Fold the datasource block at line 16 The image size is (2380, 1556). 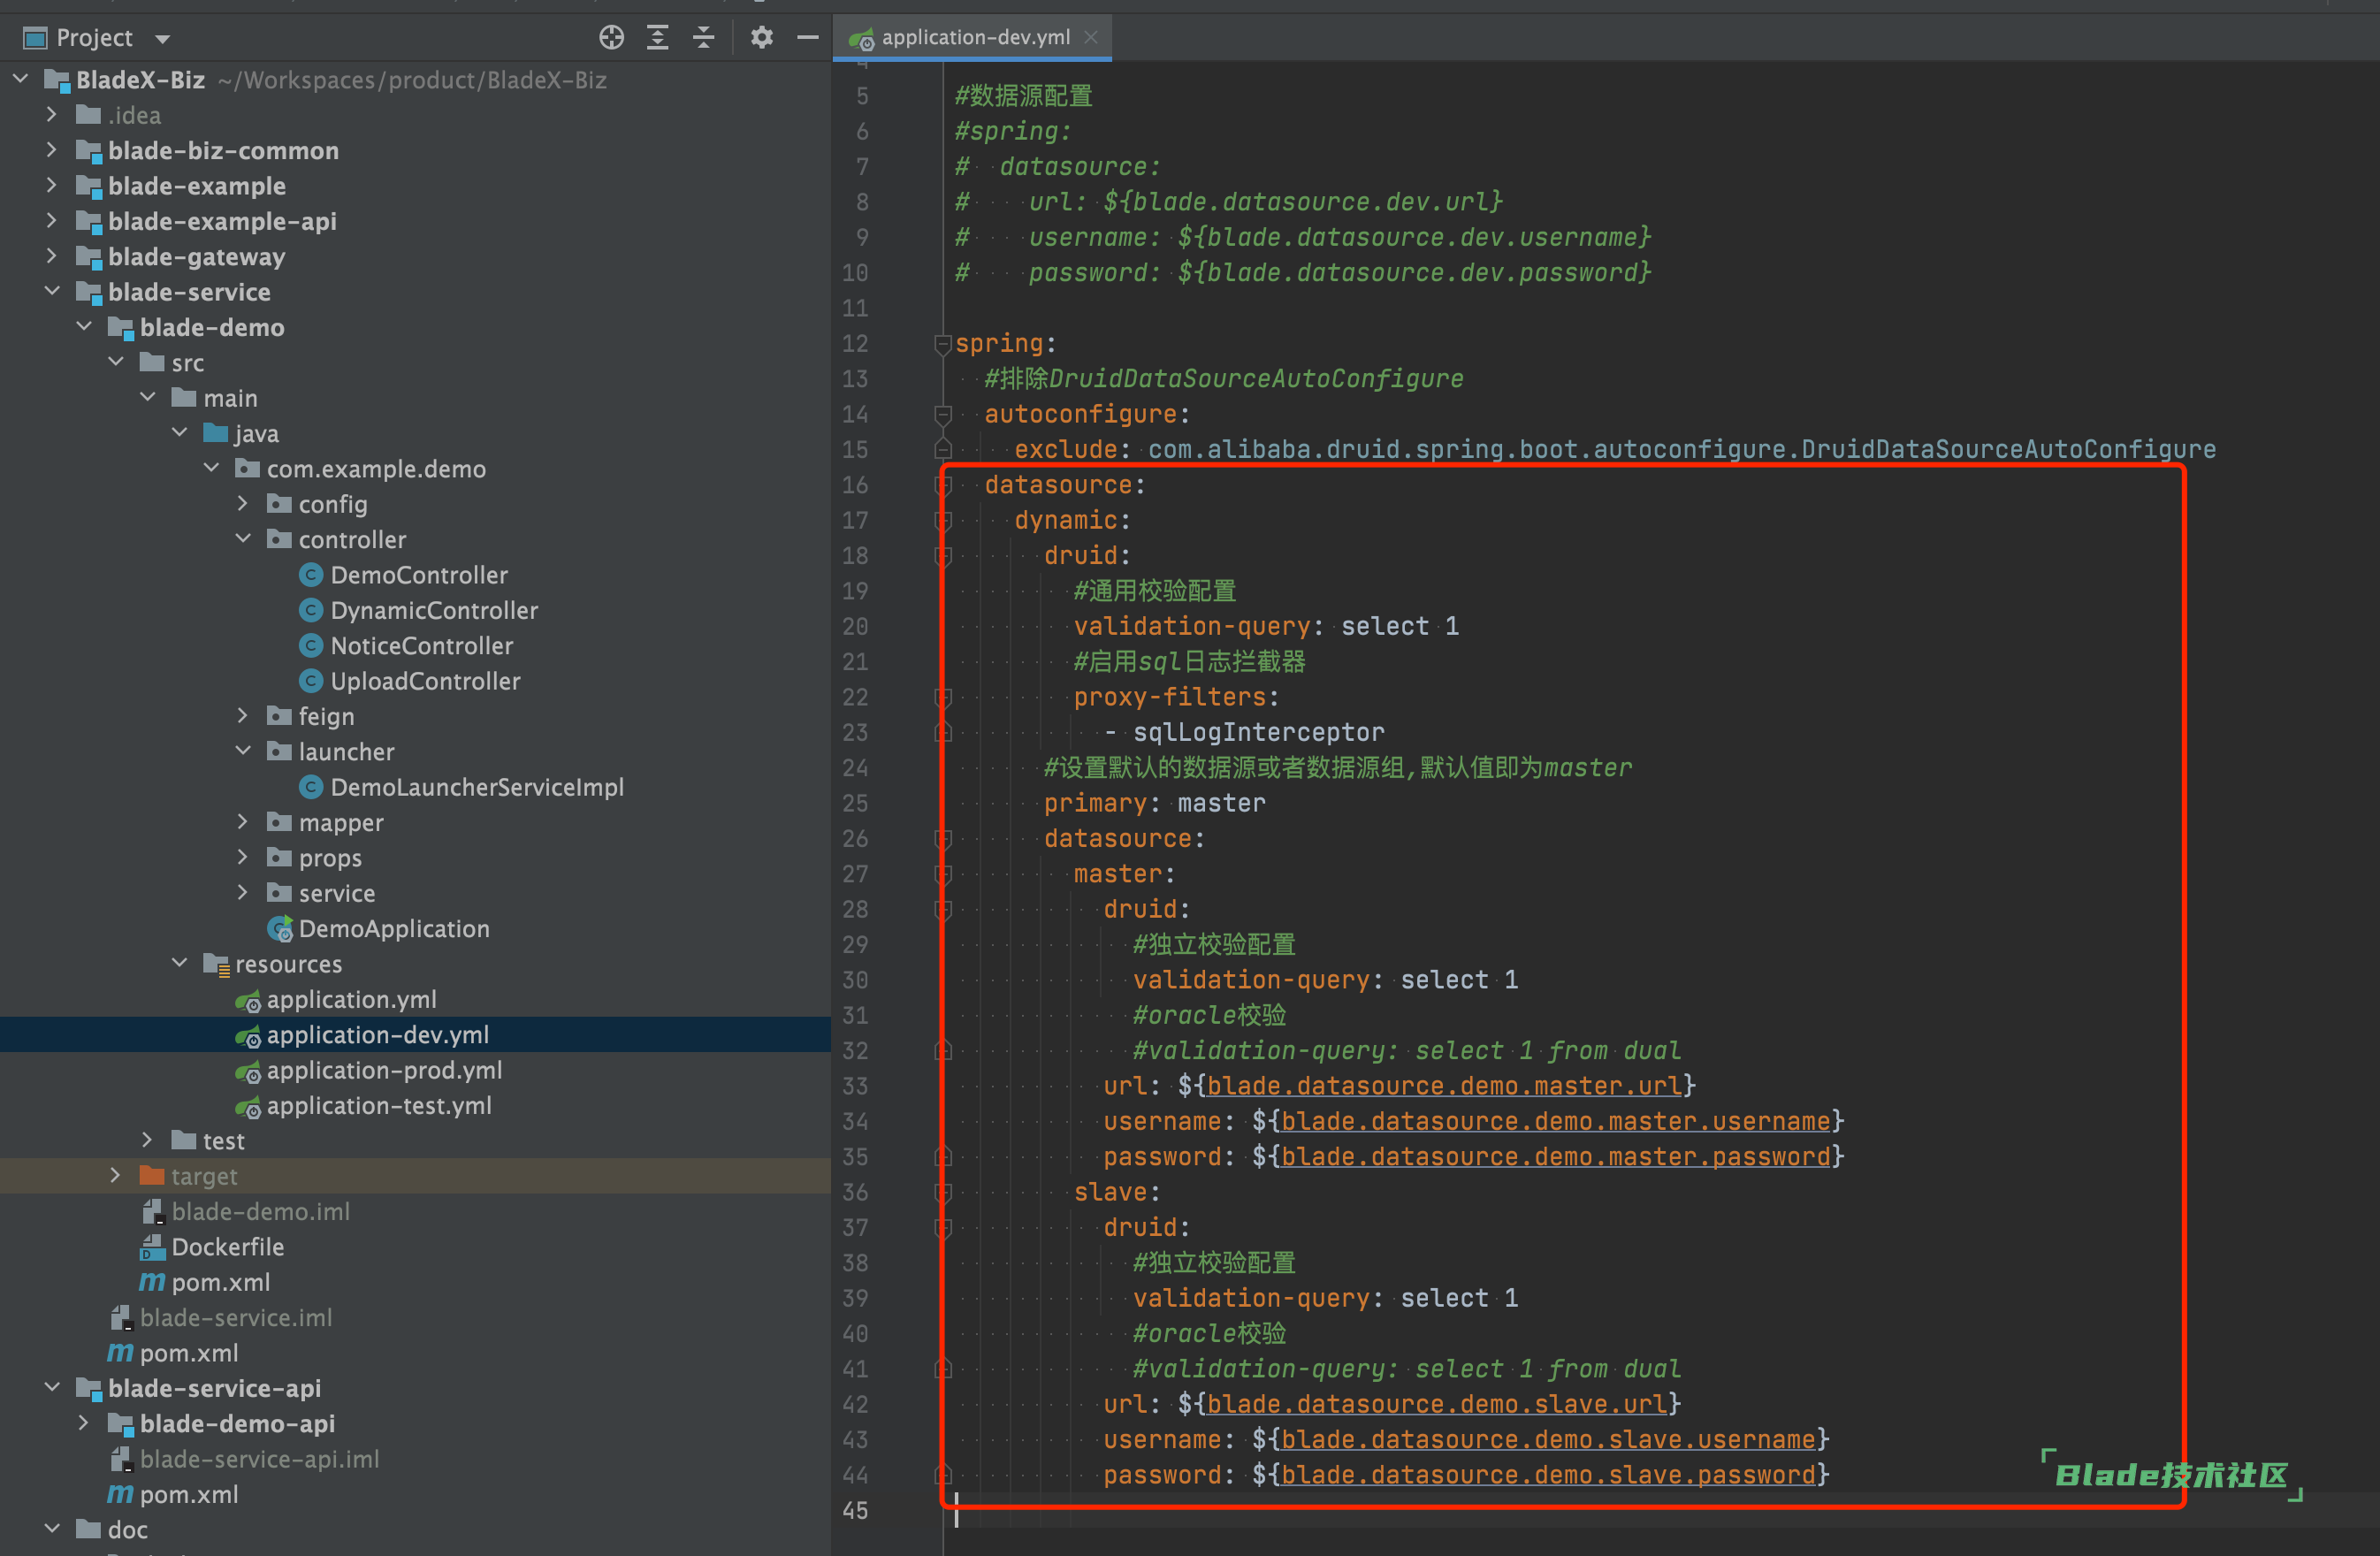tap(942, 485)
